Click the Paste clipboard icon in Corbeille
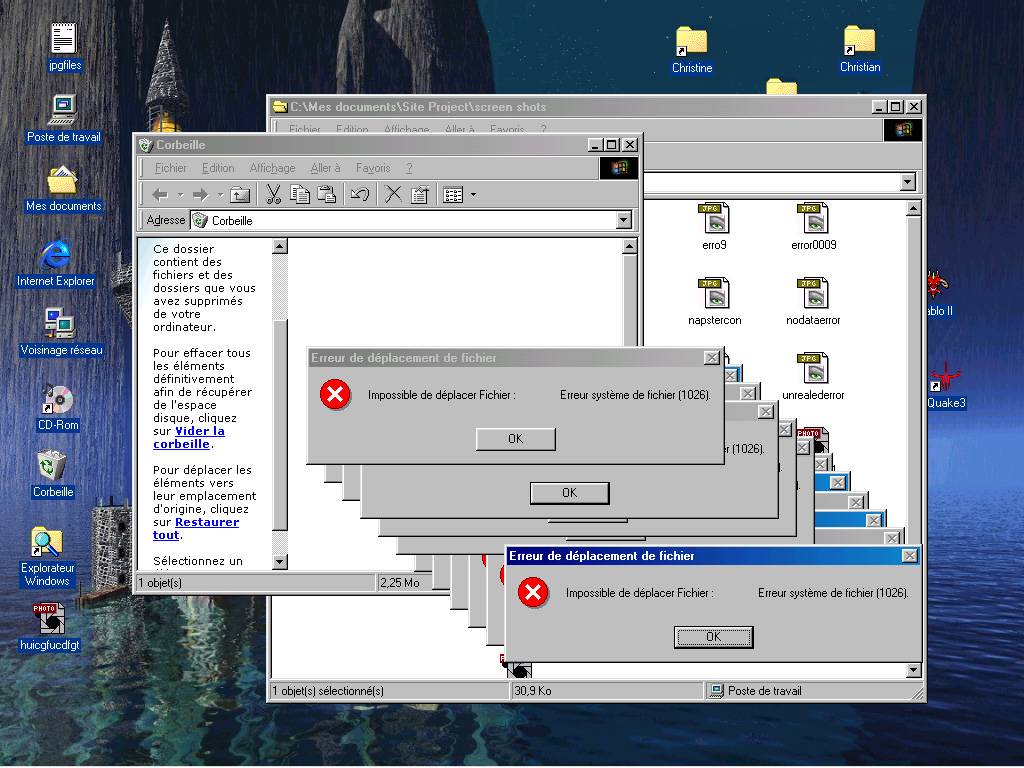The image size is (1024, 768). click(326, 195)
